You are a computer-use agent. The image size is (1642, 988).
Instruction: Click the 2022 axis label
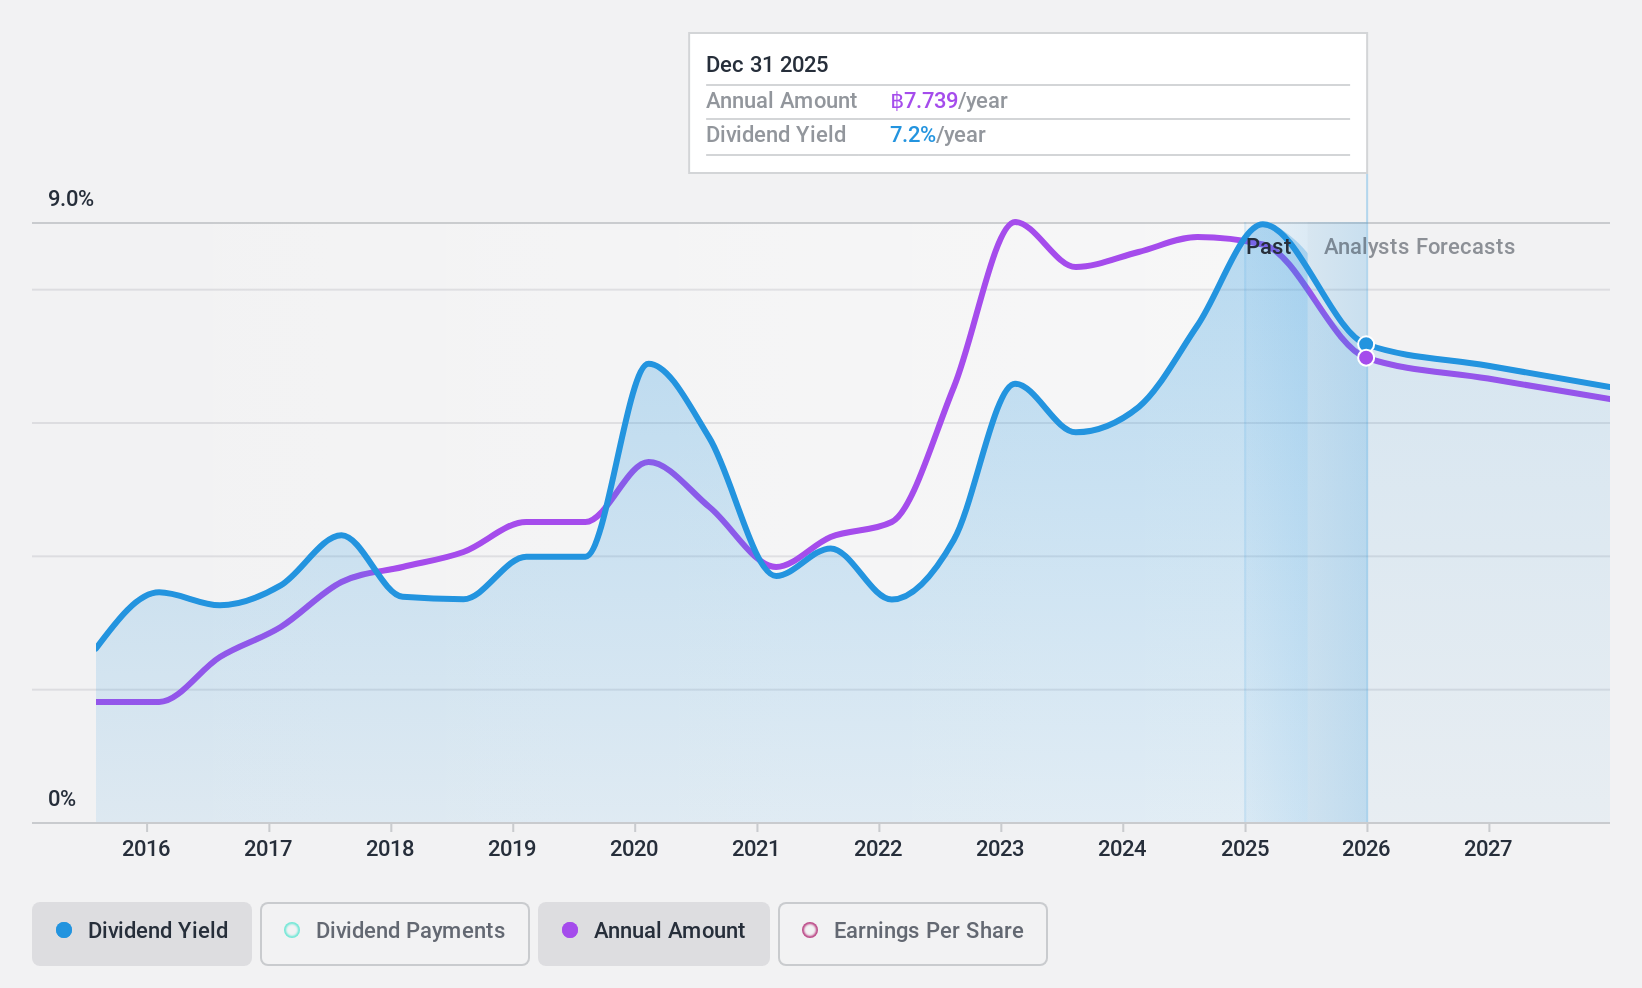click(x=878, y=849)
